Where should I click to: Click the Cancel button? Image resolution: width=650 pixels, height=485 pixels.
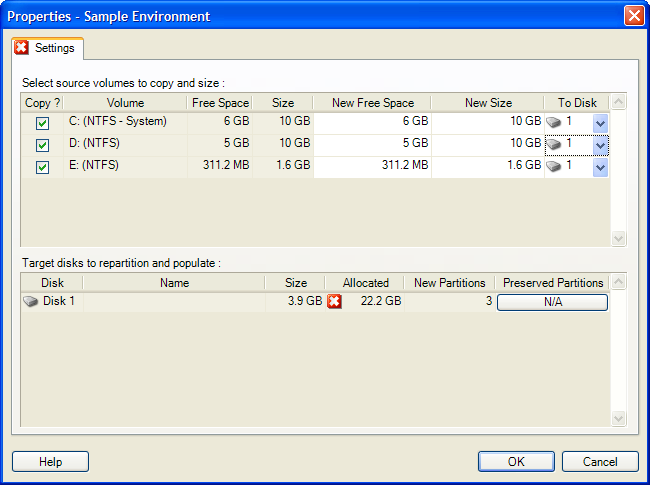(x=600, y=462)
